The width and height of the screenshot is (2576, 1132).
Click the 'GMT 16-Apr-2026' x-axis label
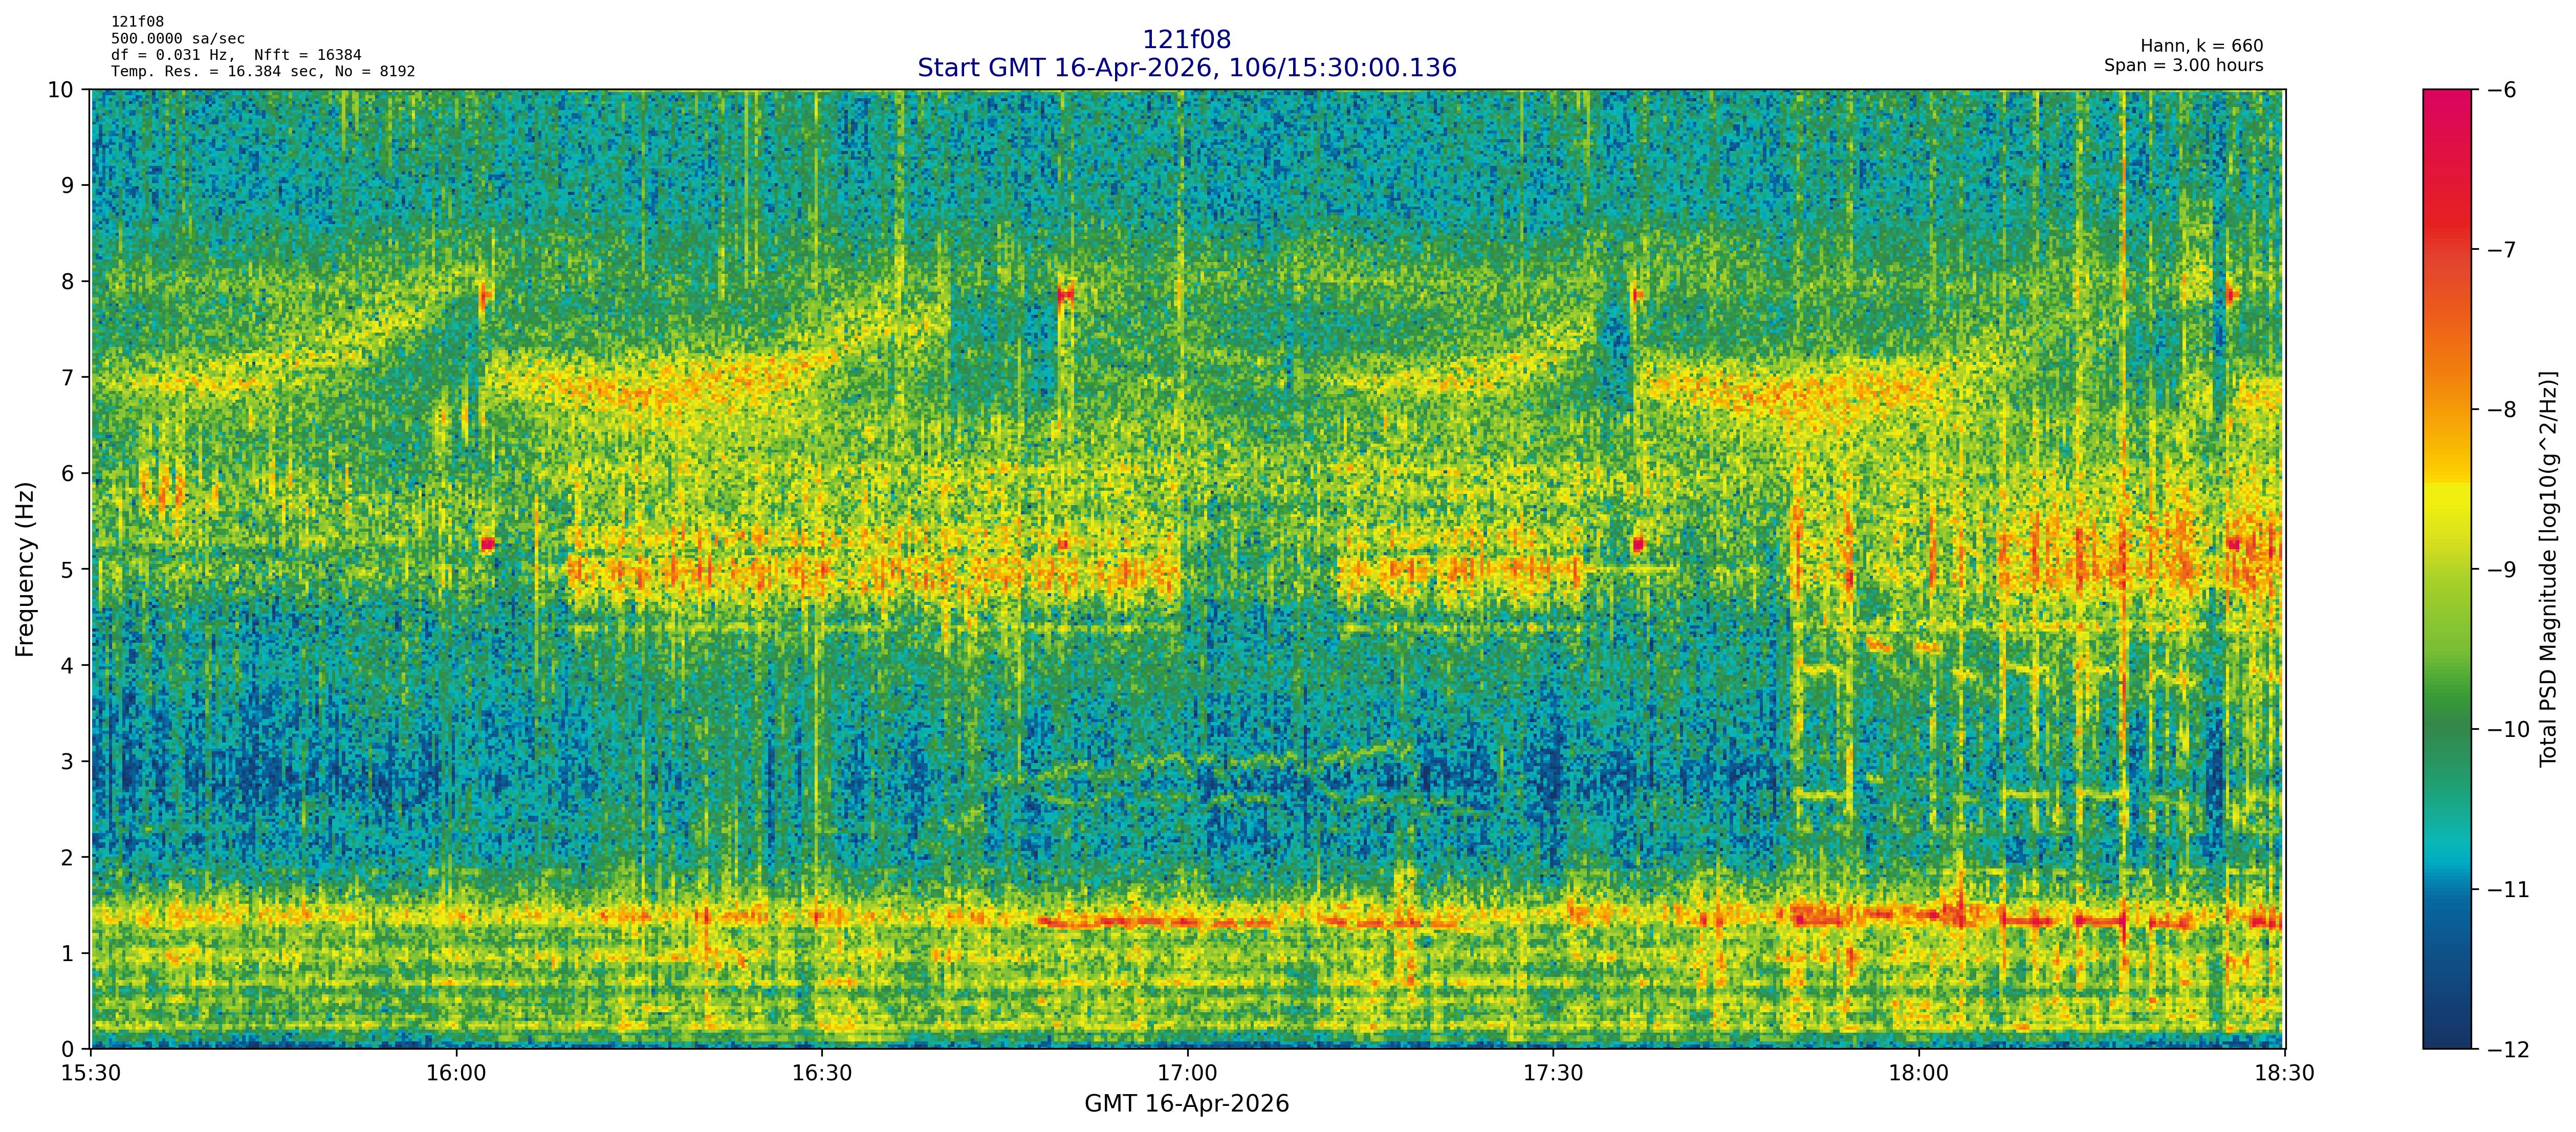[1186, 1104]
